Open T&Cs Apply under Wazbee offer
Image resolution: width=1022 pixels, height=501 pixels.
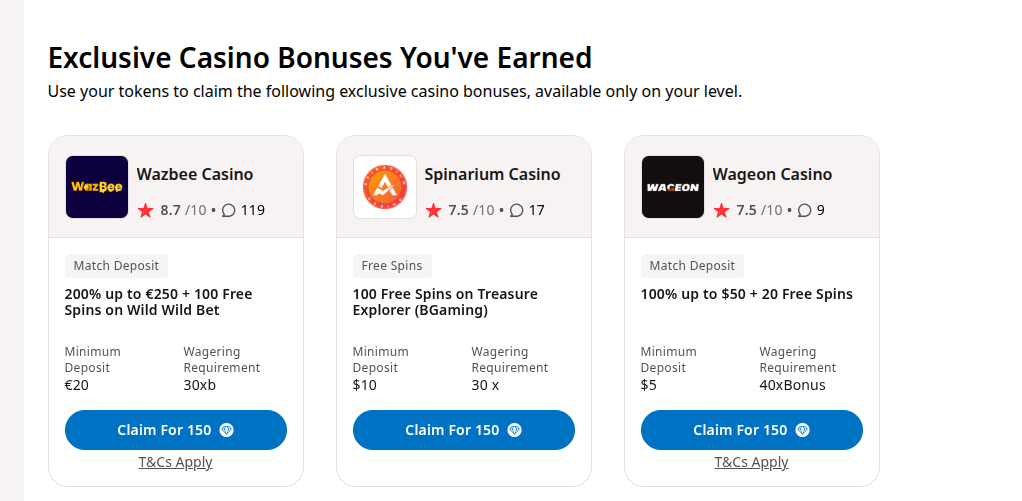coord(176,462)
